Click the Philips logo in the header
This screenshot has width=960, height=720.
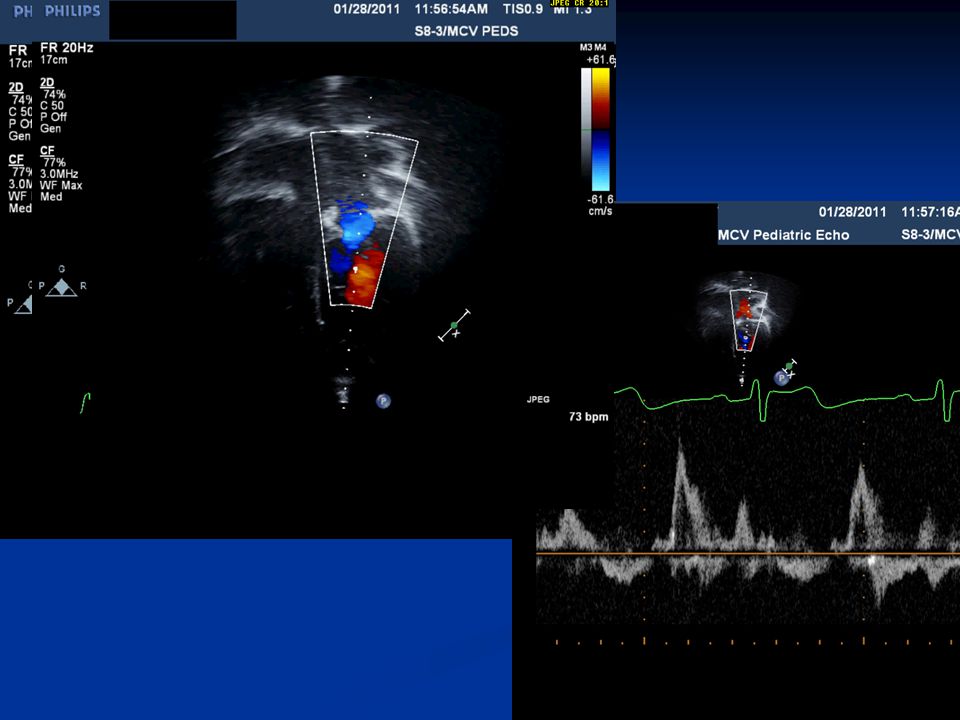tap(72, 11)
